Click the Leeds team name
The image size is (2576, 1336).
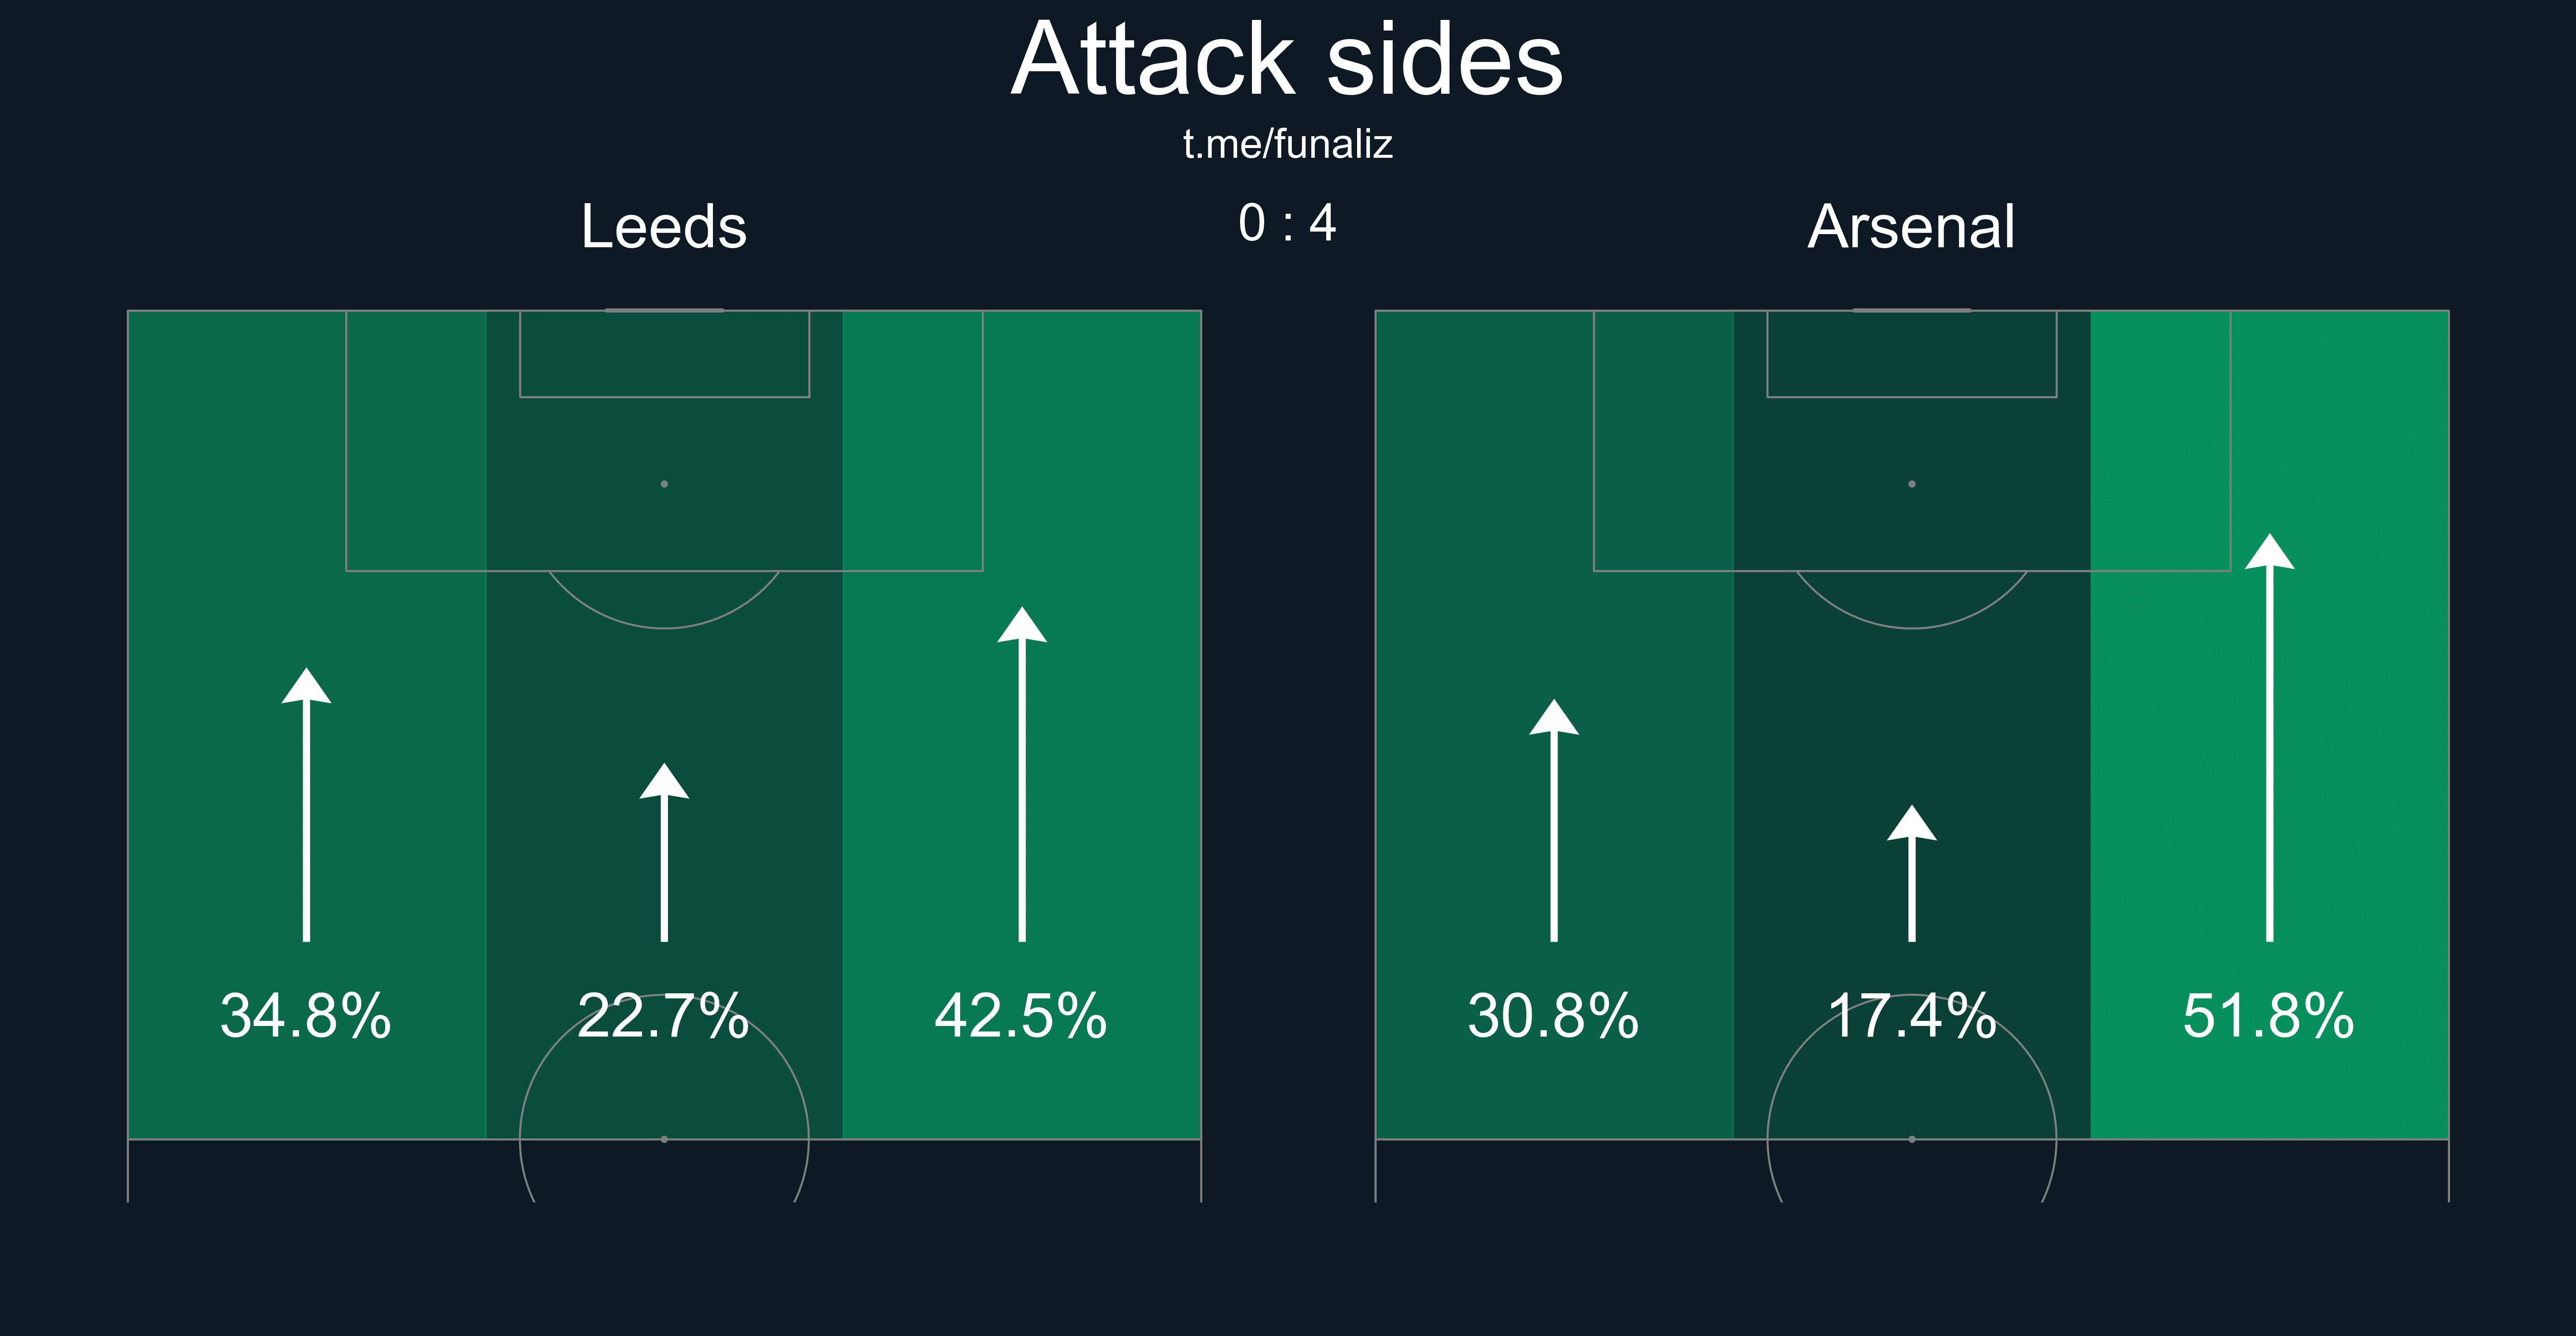[x=664, y=227]
